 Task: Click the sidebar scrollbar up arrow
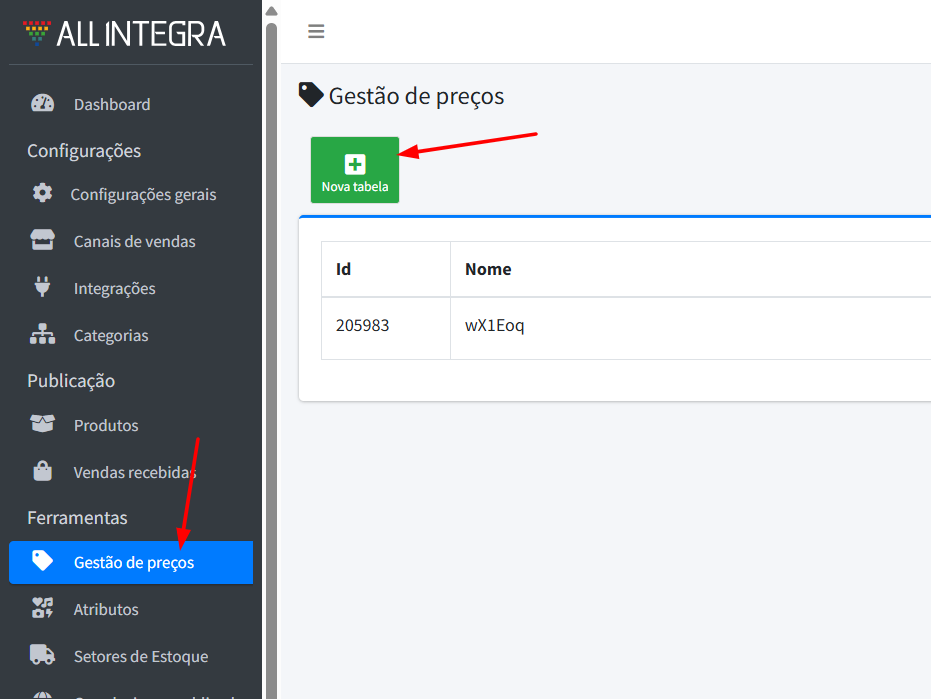click(x=271, y=11)
